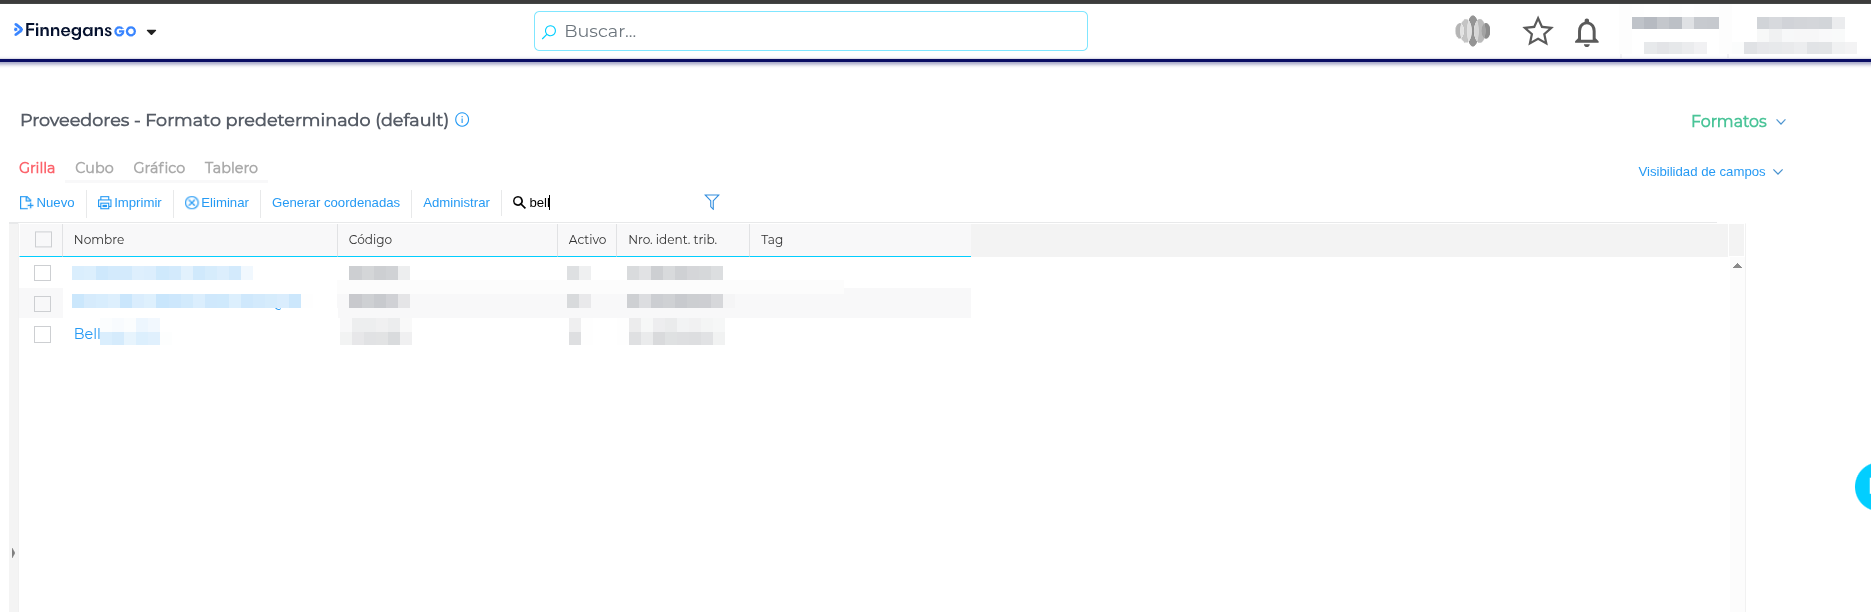This screenshot has height=612, width=1871.
Task: Click Eliminar to delete selection
Action: coord(217,203)
